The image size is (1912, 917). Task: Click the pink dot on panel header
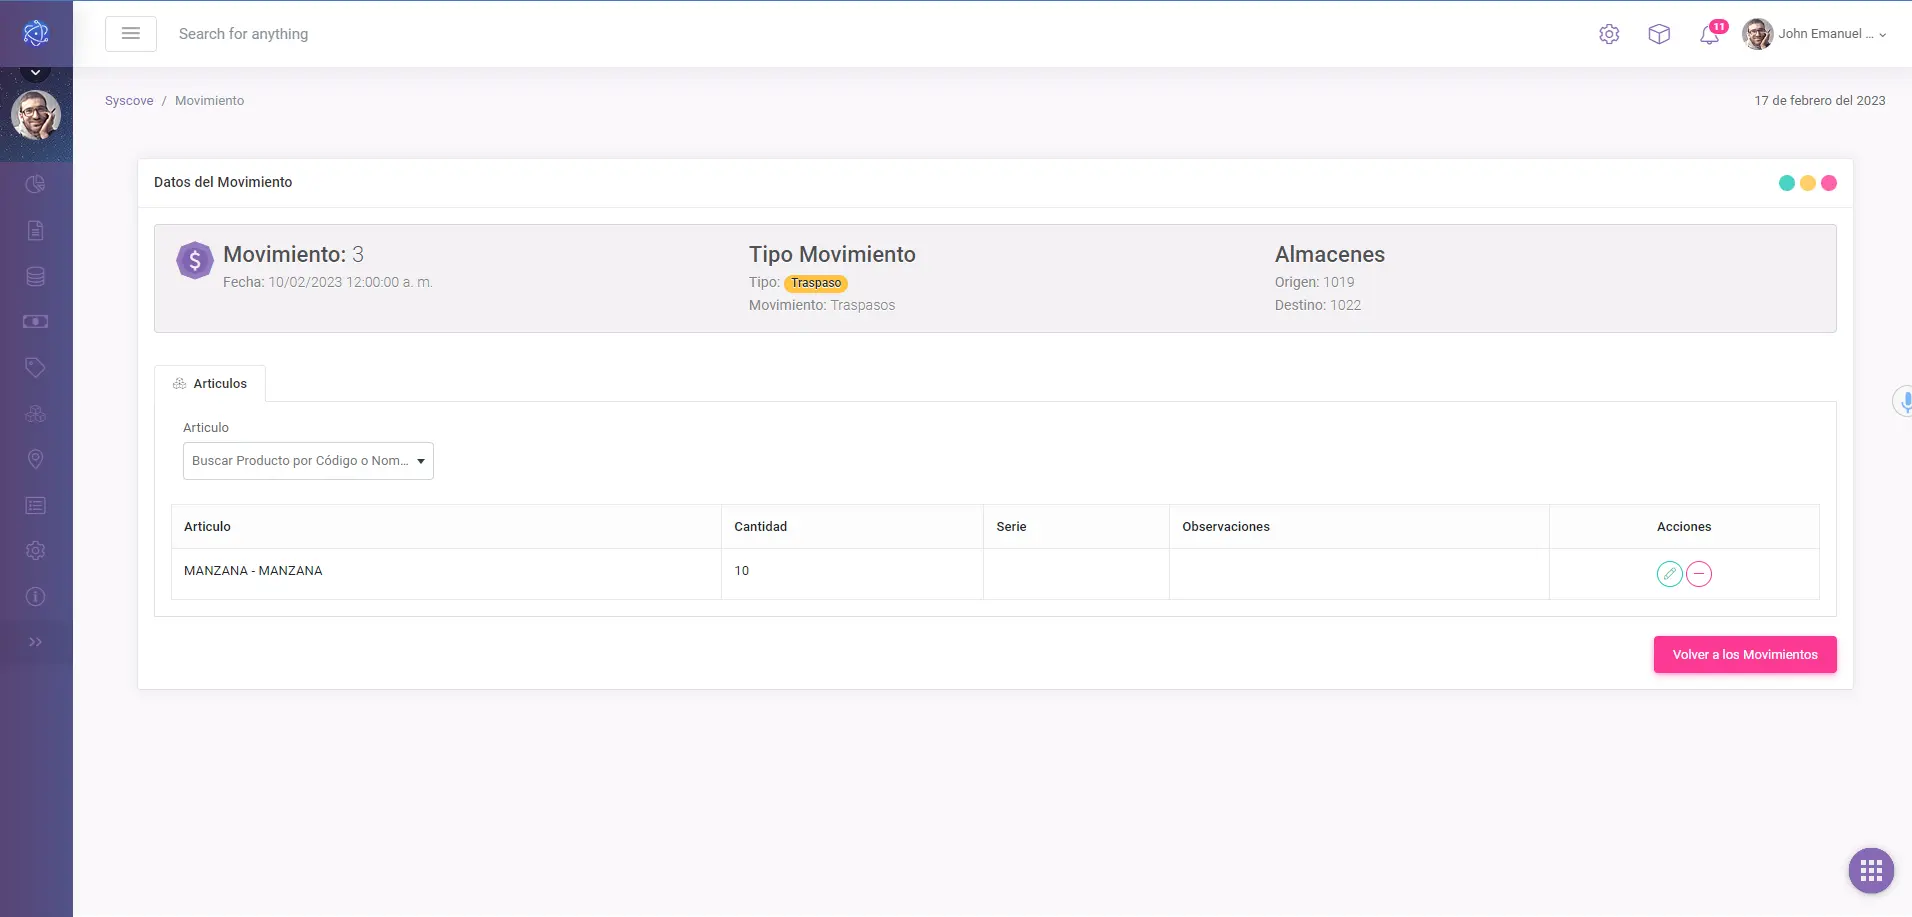click(x=1829, y=183)
